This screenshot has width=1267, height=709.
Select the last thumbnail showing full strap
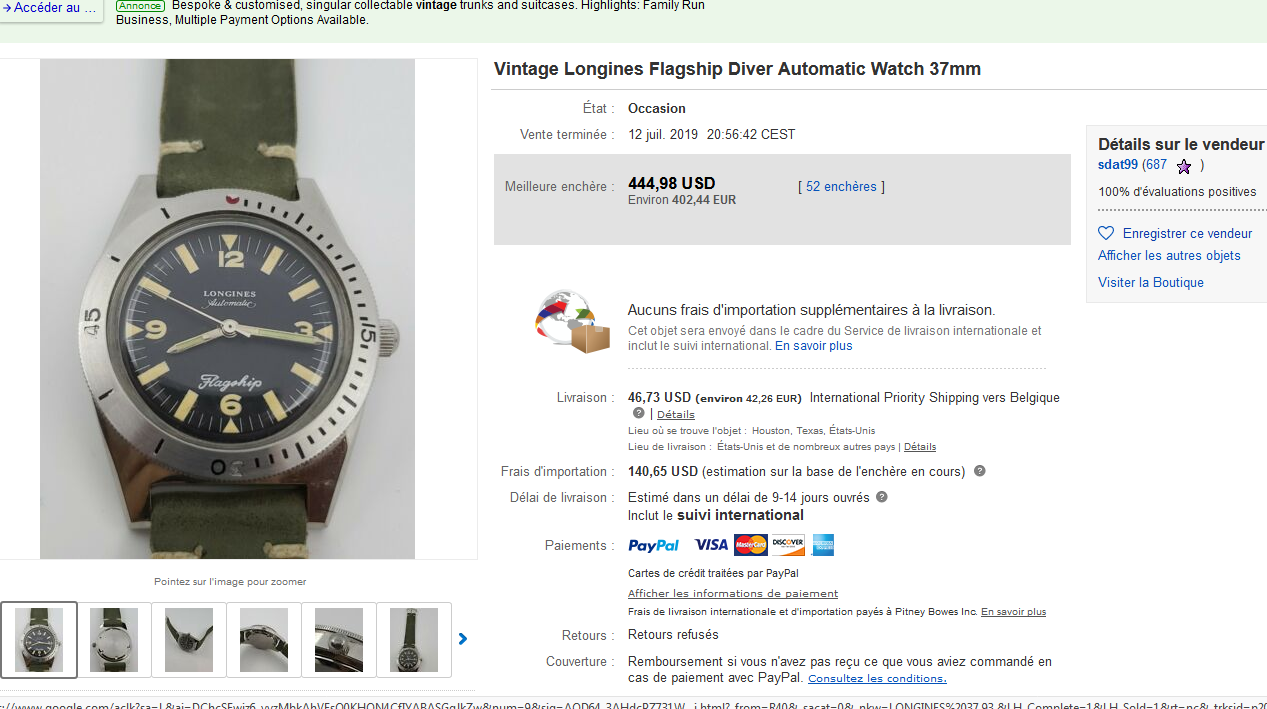414,639
